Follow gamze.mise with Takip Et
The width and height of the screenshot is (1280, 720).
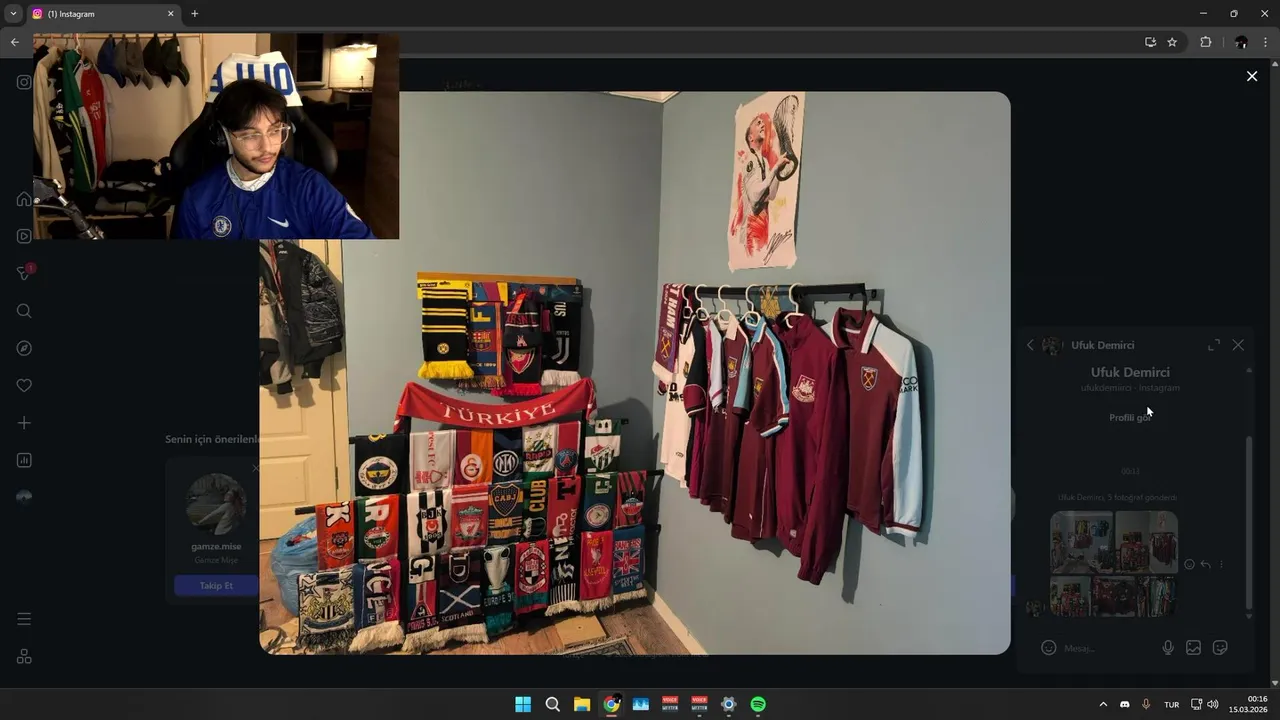click(x=216, y=585)
